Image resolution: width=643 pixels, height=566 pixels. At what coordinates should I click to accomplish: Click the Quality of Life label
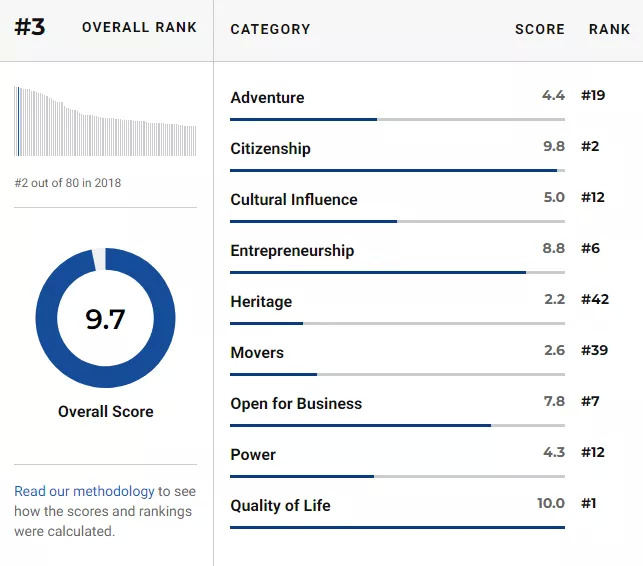[x=280, y=505]
